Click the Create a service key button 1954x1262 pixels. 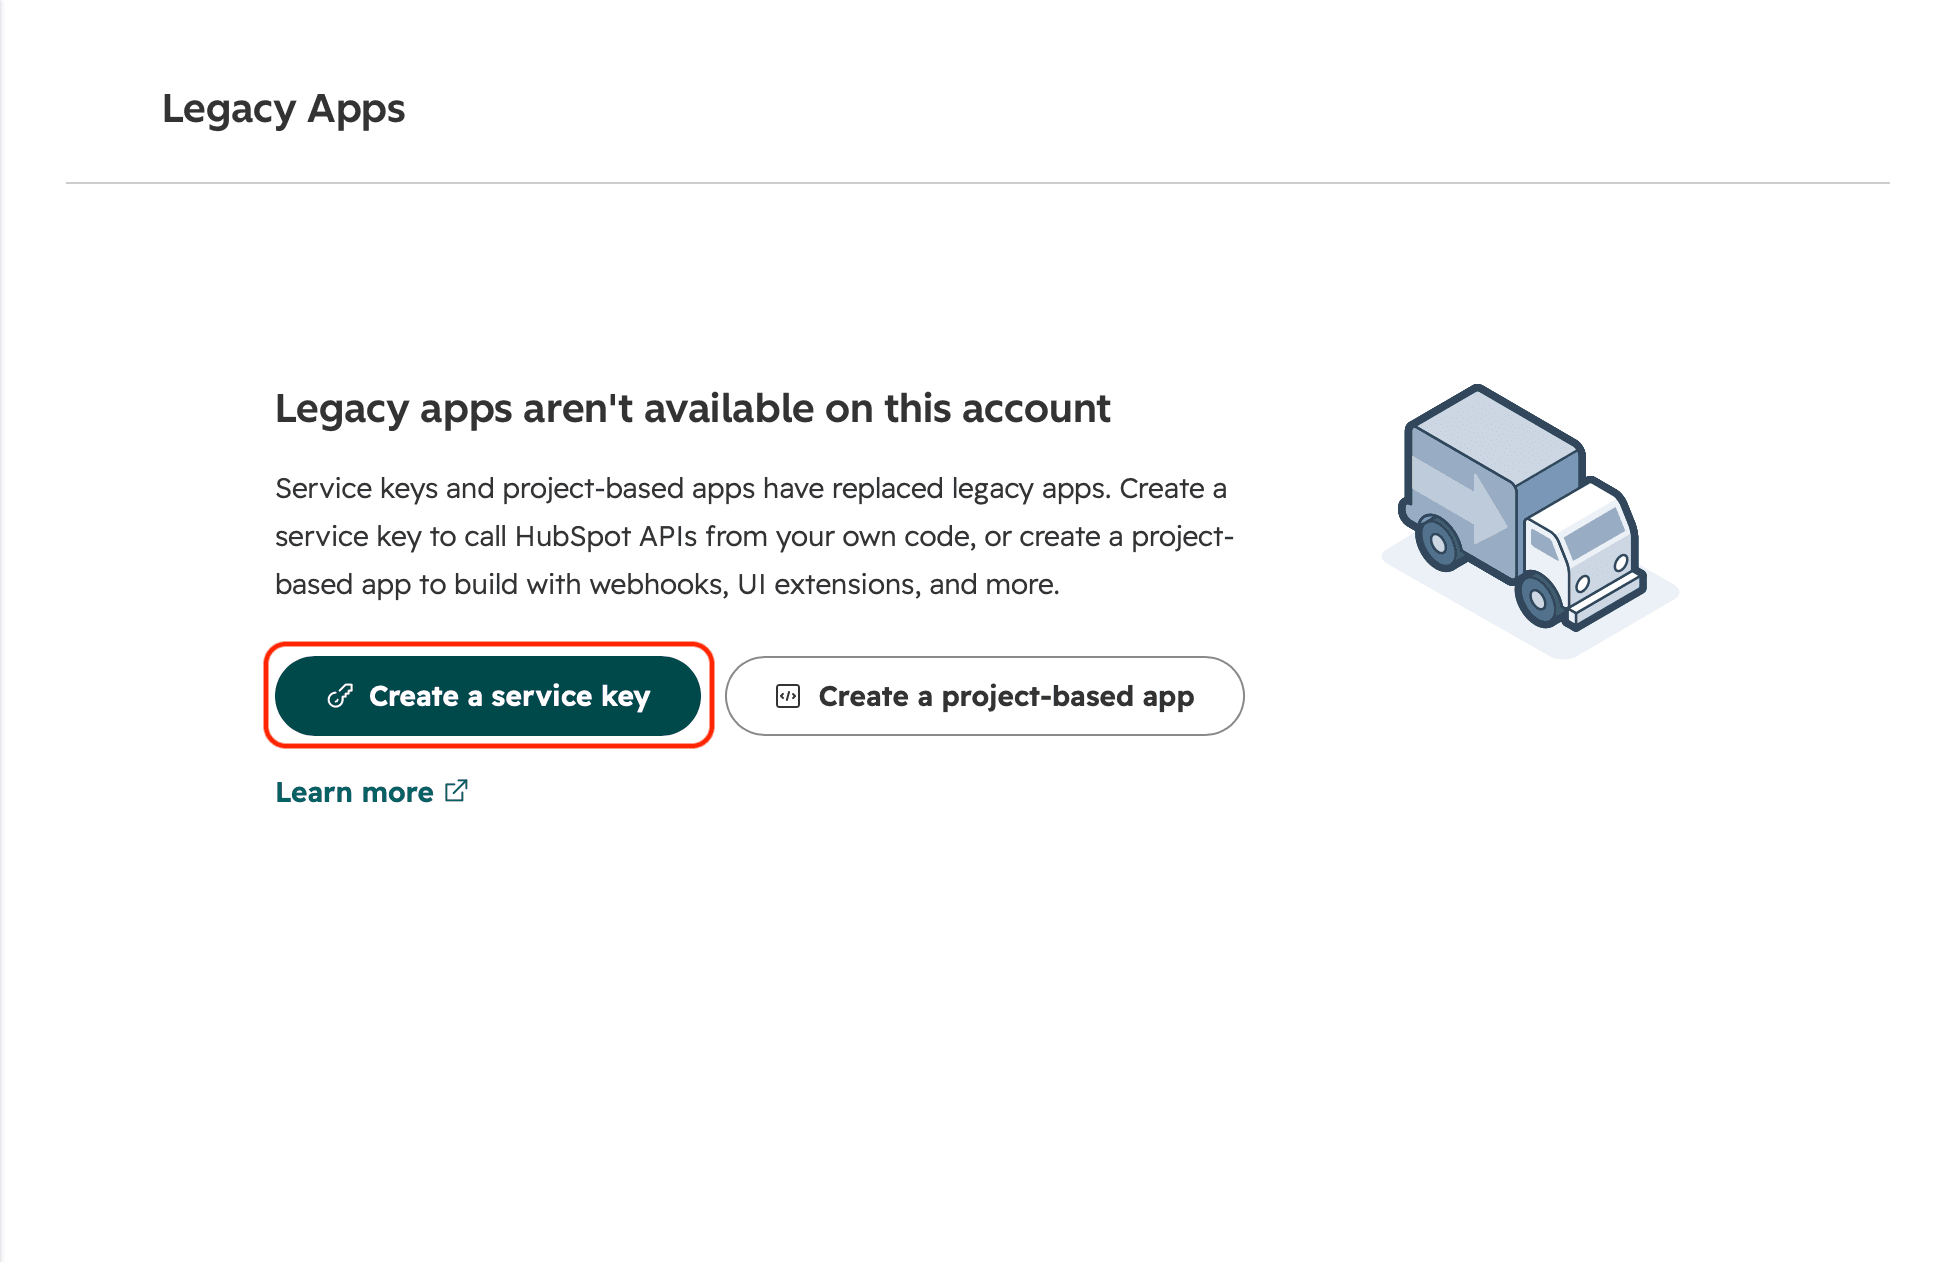[488, 696]
